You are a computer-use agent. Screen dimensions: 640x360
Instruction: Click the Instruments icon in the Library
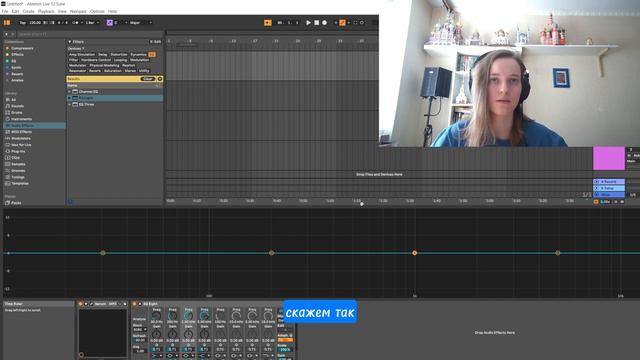tap(7, 119)
